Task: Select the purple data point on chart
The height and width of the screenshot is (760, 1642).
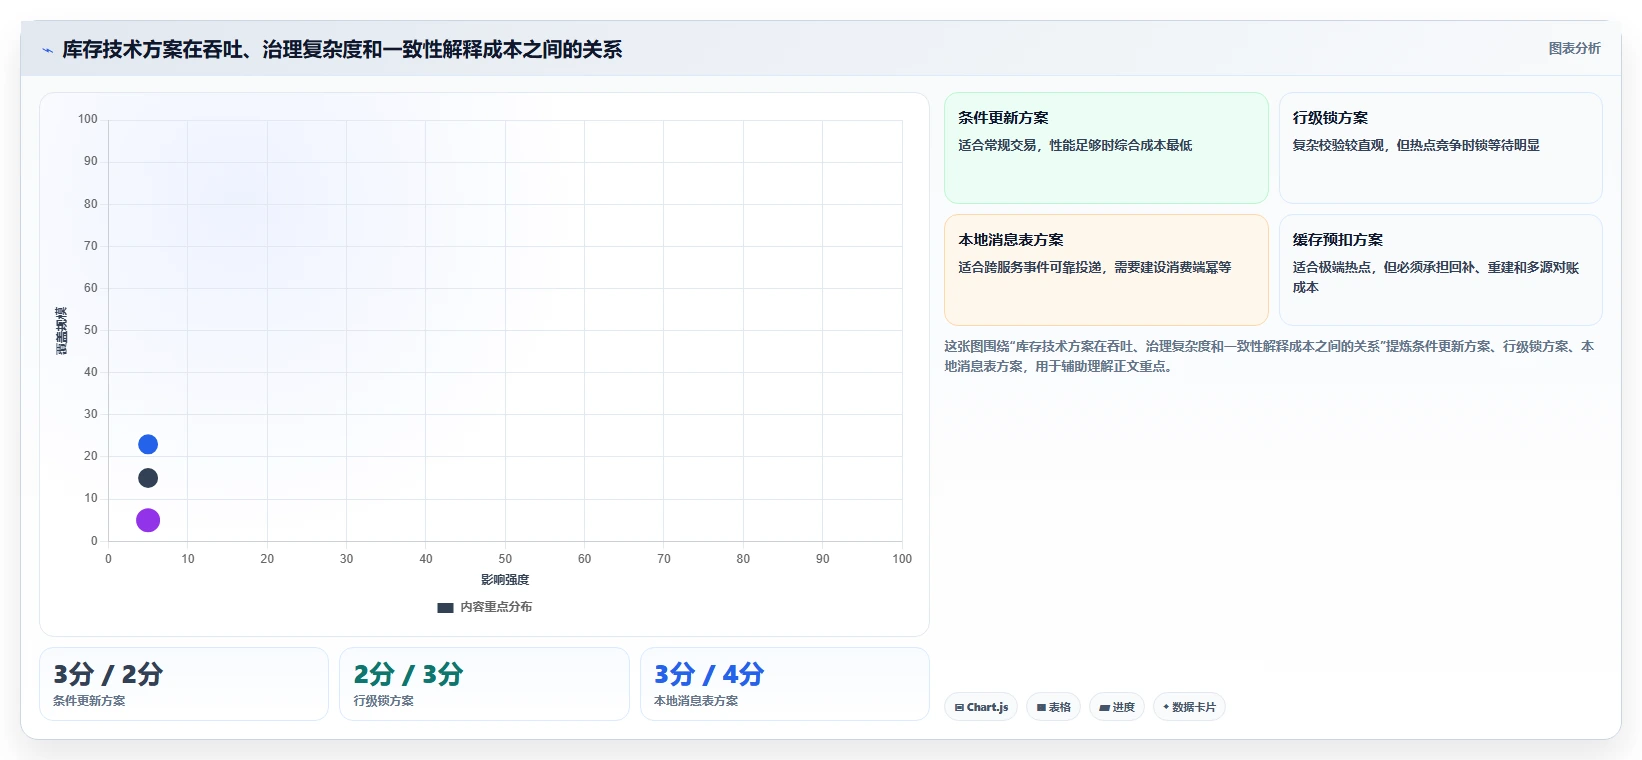Action: tap(148, 520)
